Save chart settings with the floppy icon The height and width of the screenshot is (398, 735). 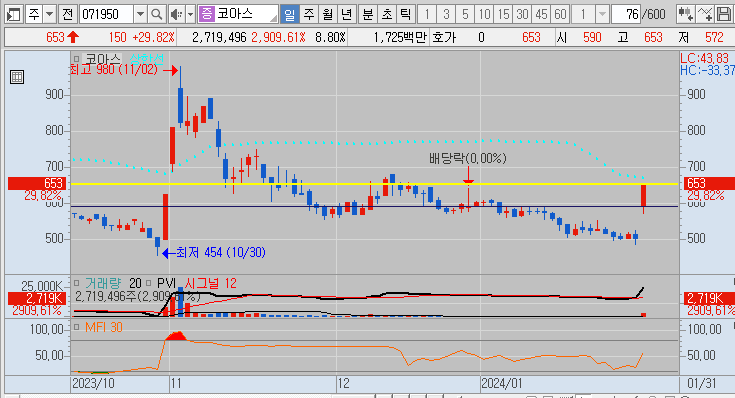point(724,15)
